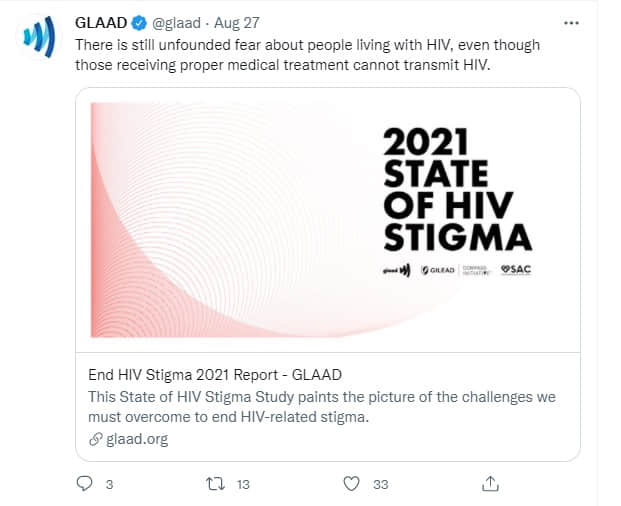The height and width of the screenshot is (506, 621).
Task: Click the card description about HIV stigma study
Action: click(x=322, y=407)
